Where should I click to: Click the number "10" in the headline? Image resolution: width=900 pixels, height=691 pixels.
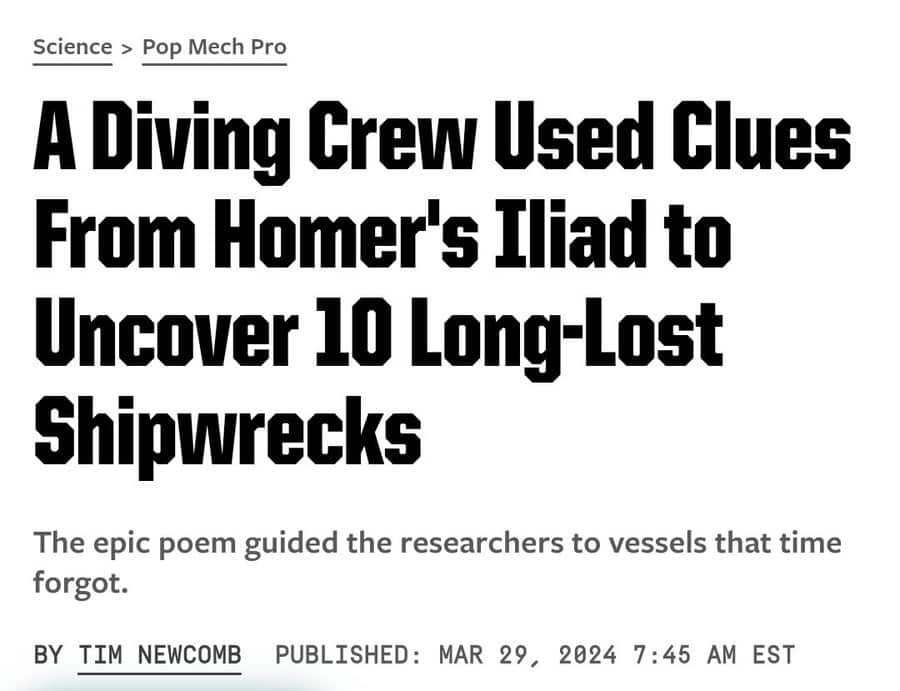[354, 331]
